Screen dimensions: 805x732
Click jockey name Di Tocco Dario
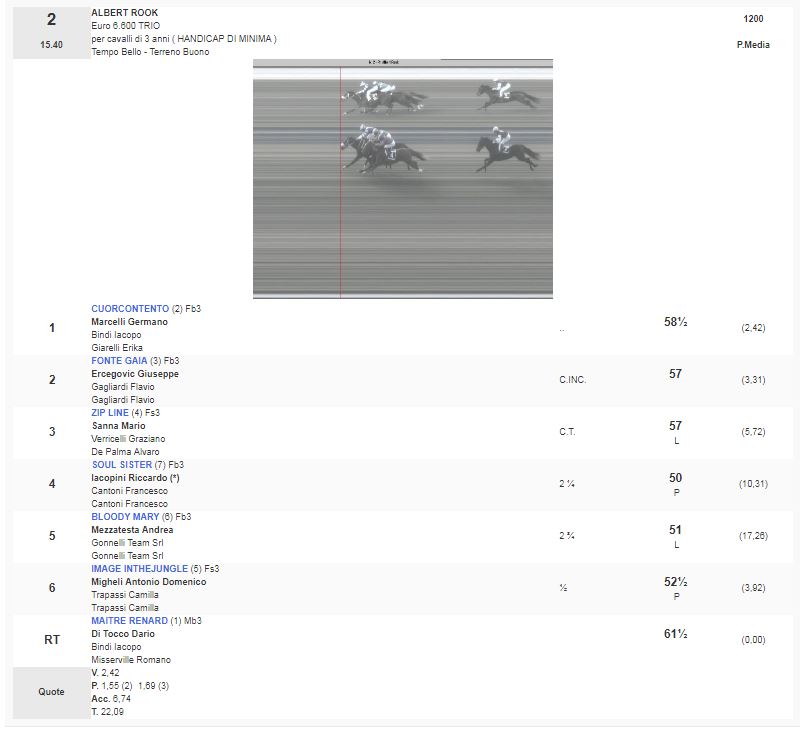point(121,634)
